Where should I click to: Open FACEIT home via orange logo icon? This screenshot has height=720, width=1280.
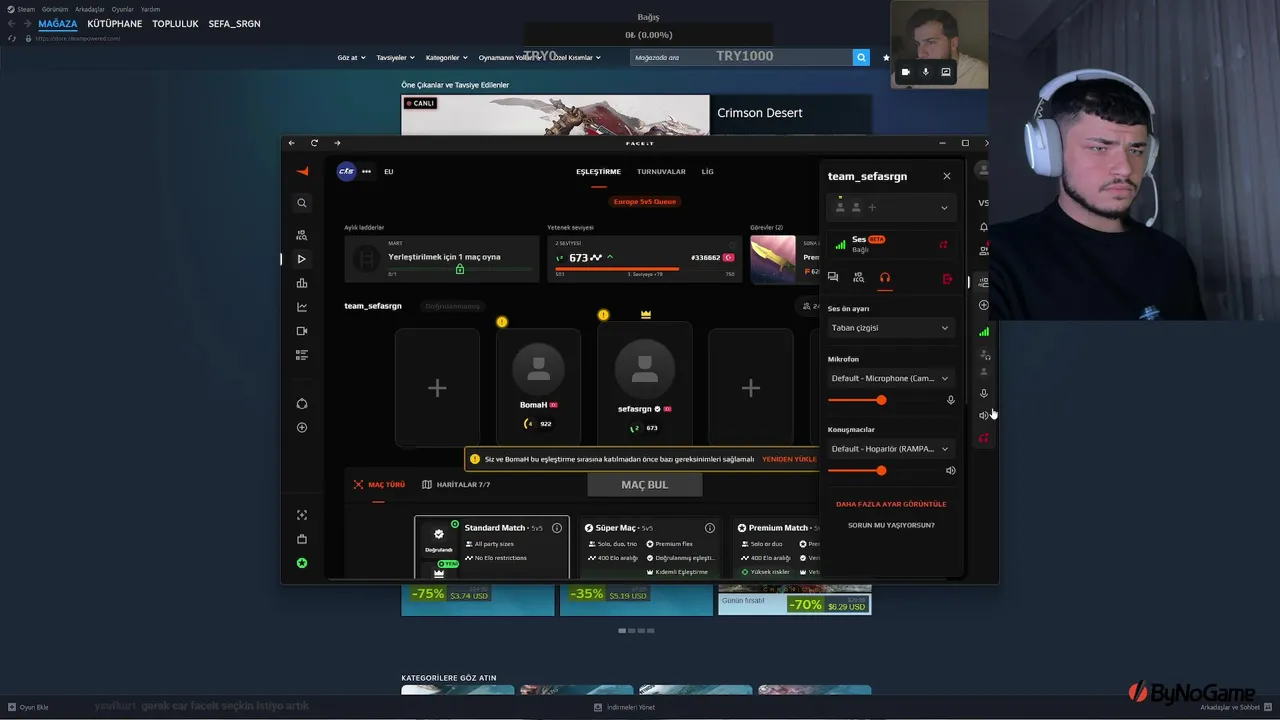302,171
